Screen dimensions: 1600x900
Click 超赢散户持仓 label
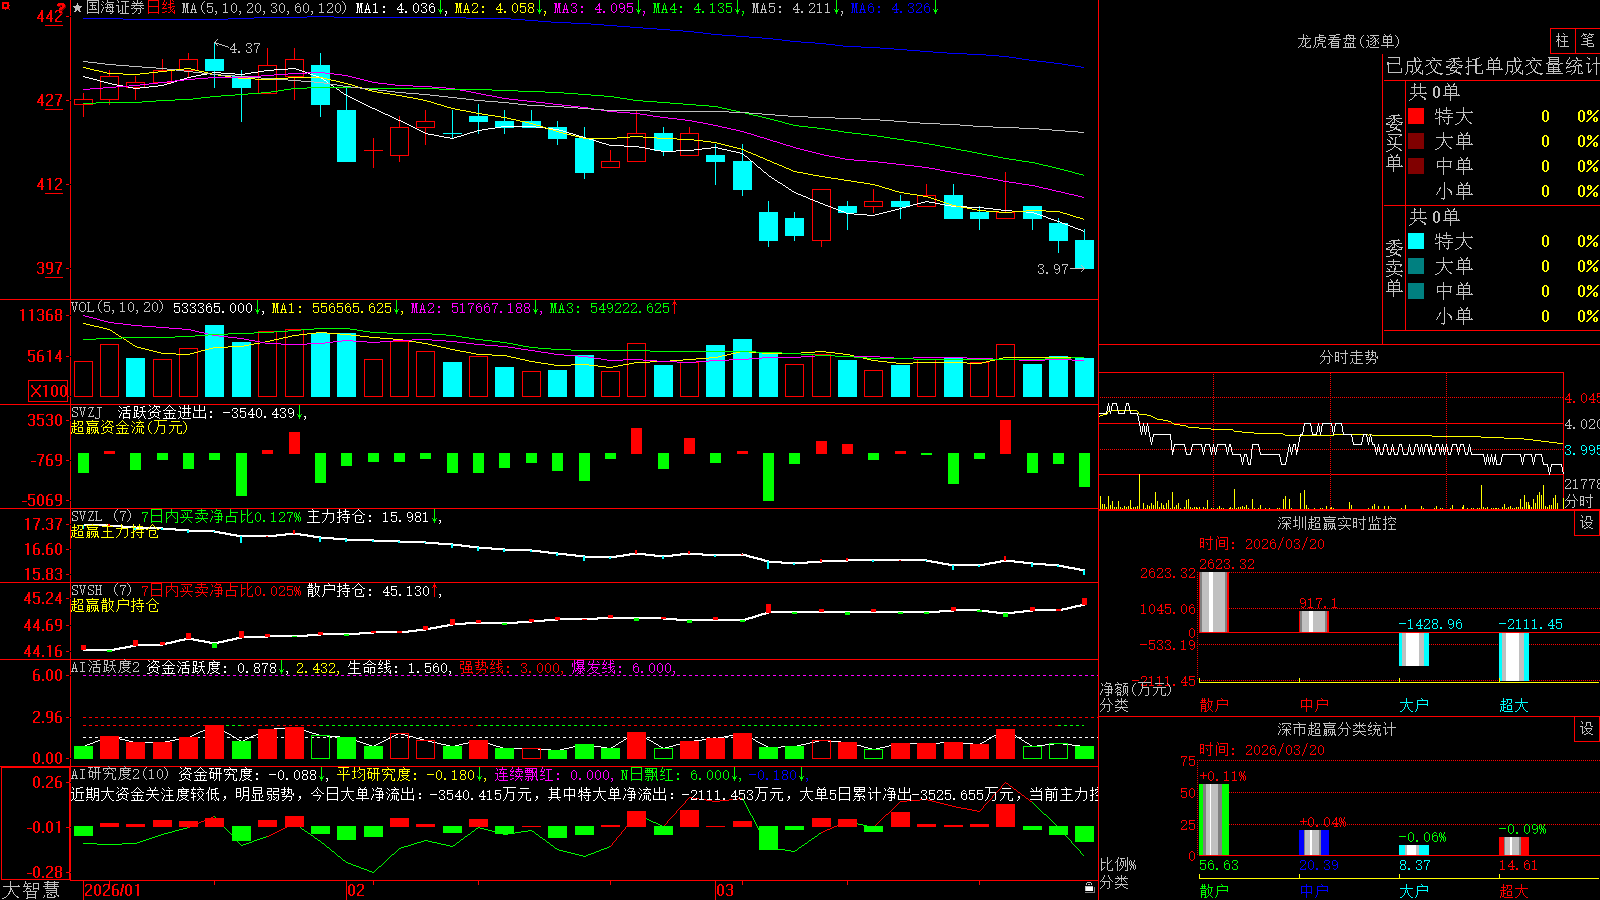[115, 605]
